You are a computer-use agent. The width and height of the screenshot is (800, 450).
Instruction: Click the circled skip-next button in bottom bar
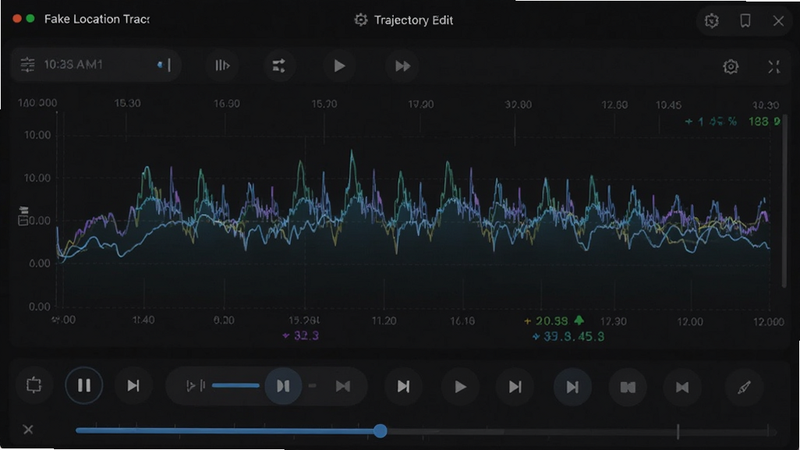coord(572,387)
